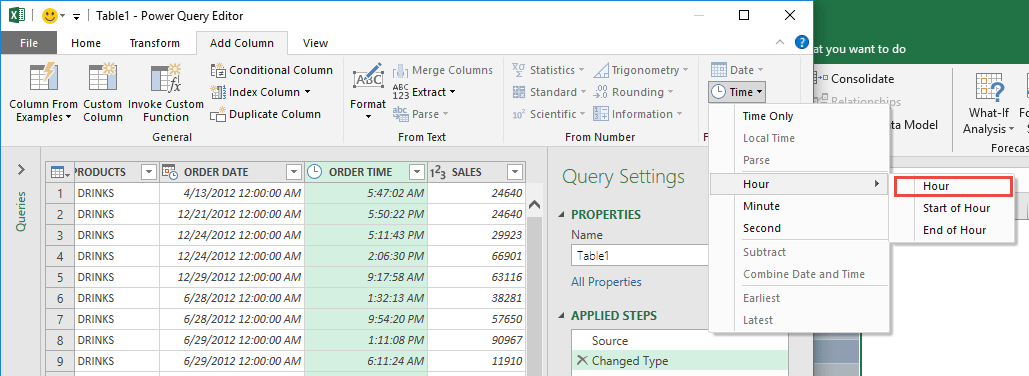Screen dimensions: 1029x376
Task: Open PRODUCTS column filter dropdown
Action: pyautogui.click(x=149, y=173)
